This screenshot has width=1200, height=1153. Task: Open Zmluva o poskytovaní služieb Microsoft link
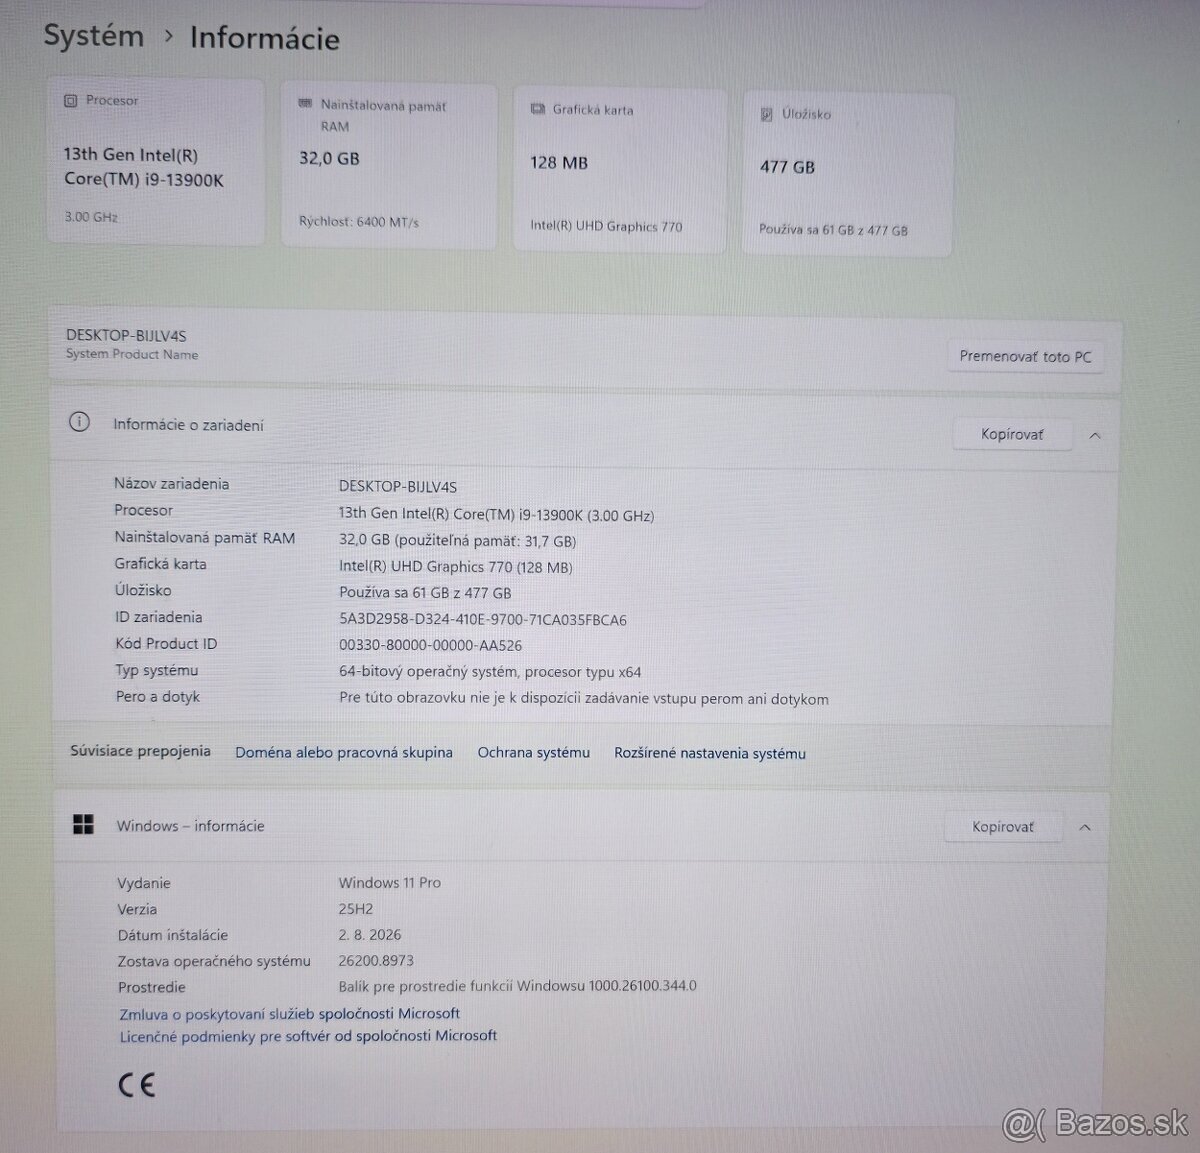pos(290,1013)
